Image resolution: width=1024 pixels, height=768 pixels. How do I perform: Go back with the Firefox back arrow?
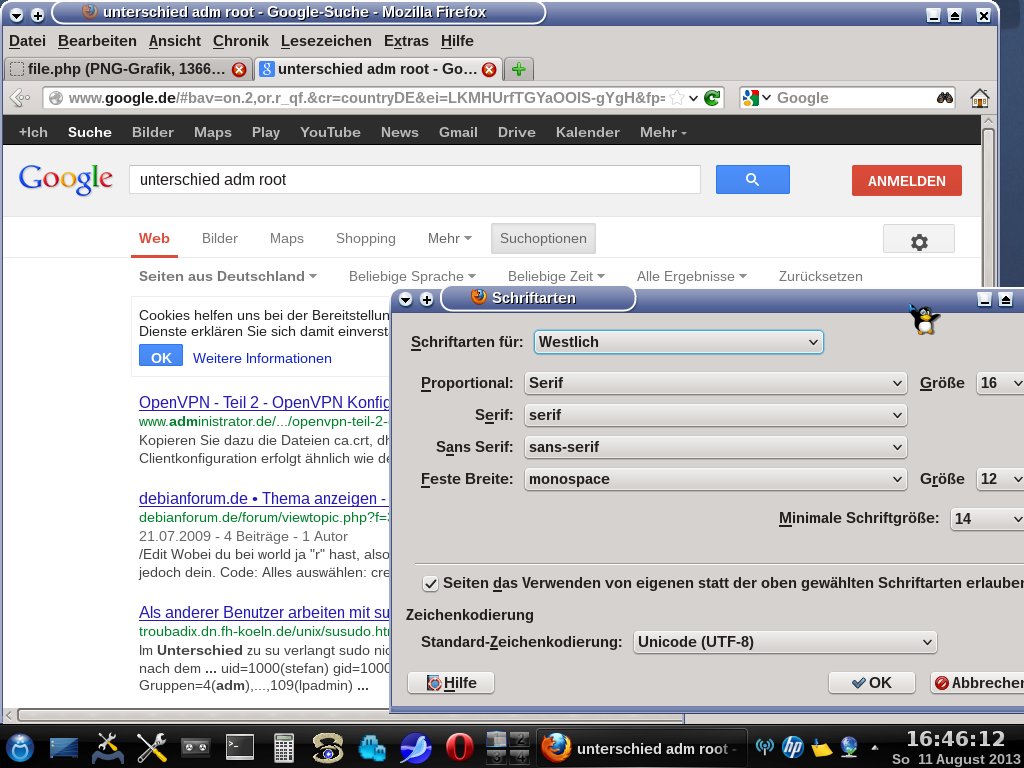pyautogui.click(x=20, y=98)
